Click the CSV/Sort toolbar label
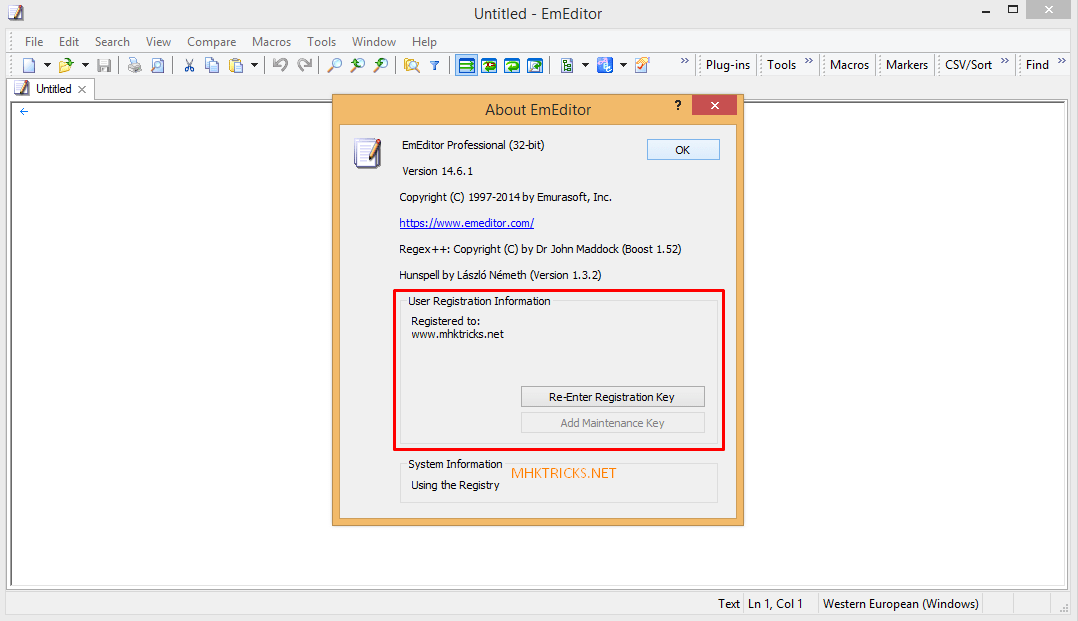The height and width of the screenshot is (621, 1078). (969, 65)
